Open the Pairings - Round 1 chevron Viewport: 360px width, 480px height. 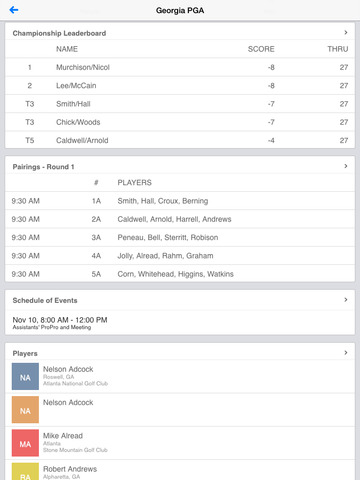346,166
